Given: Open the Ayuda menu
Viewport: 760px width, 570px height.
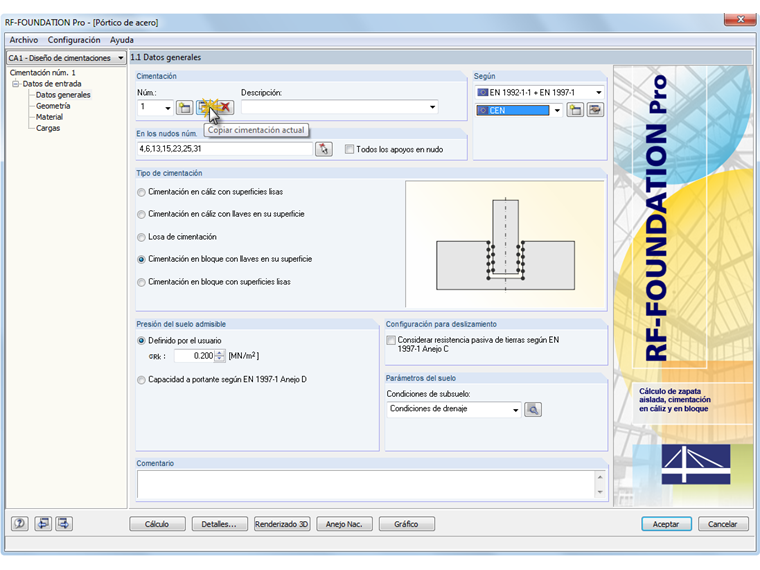Looking at the screenshot, I should tap(122, 40).
